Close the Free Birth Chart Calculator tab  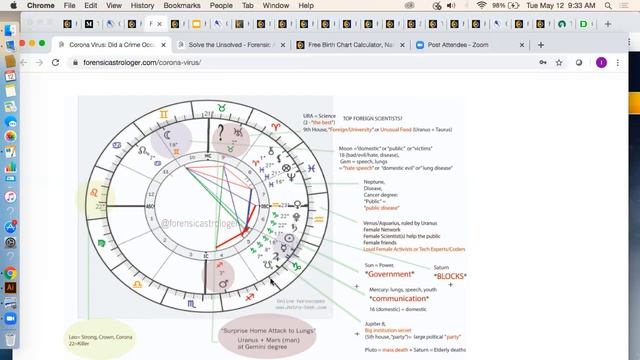[402, 45]
